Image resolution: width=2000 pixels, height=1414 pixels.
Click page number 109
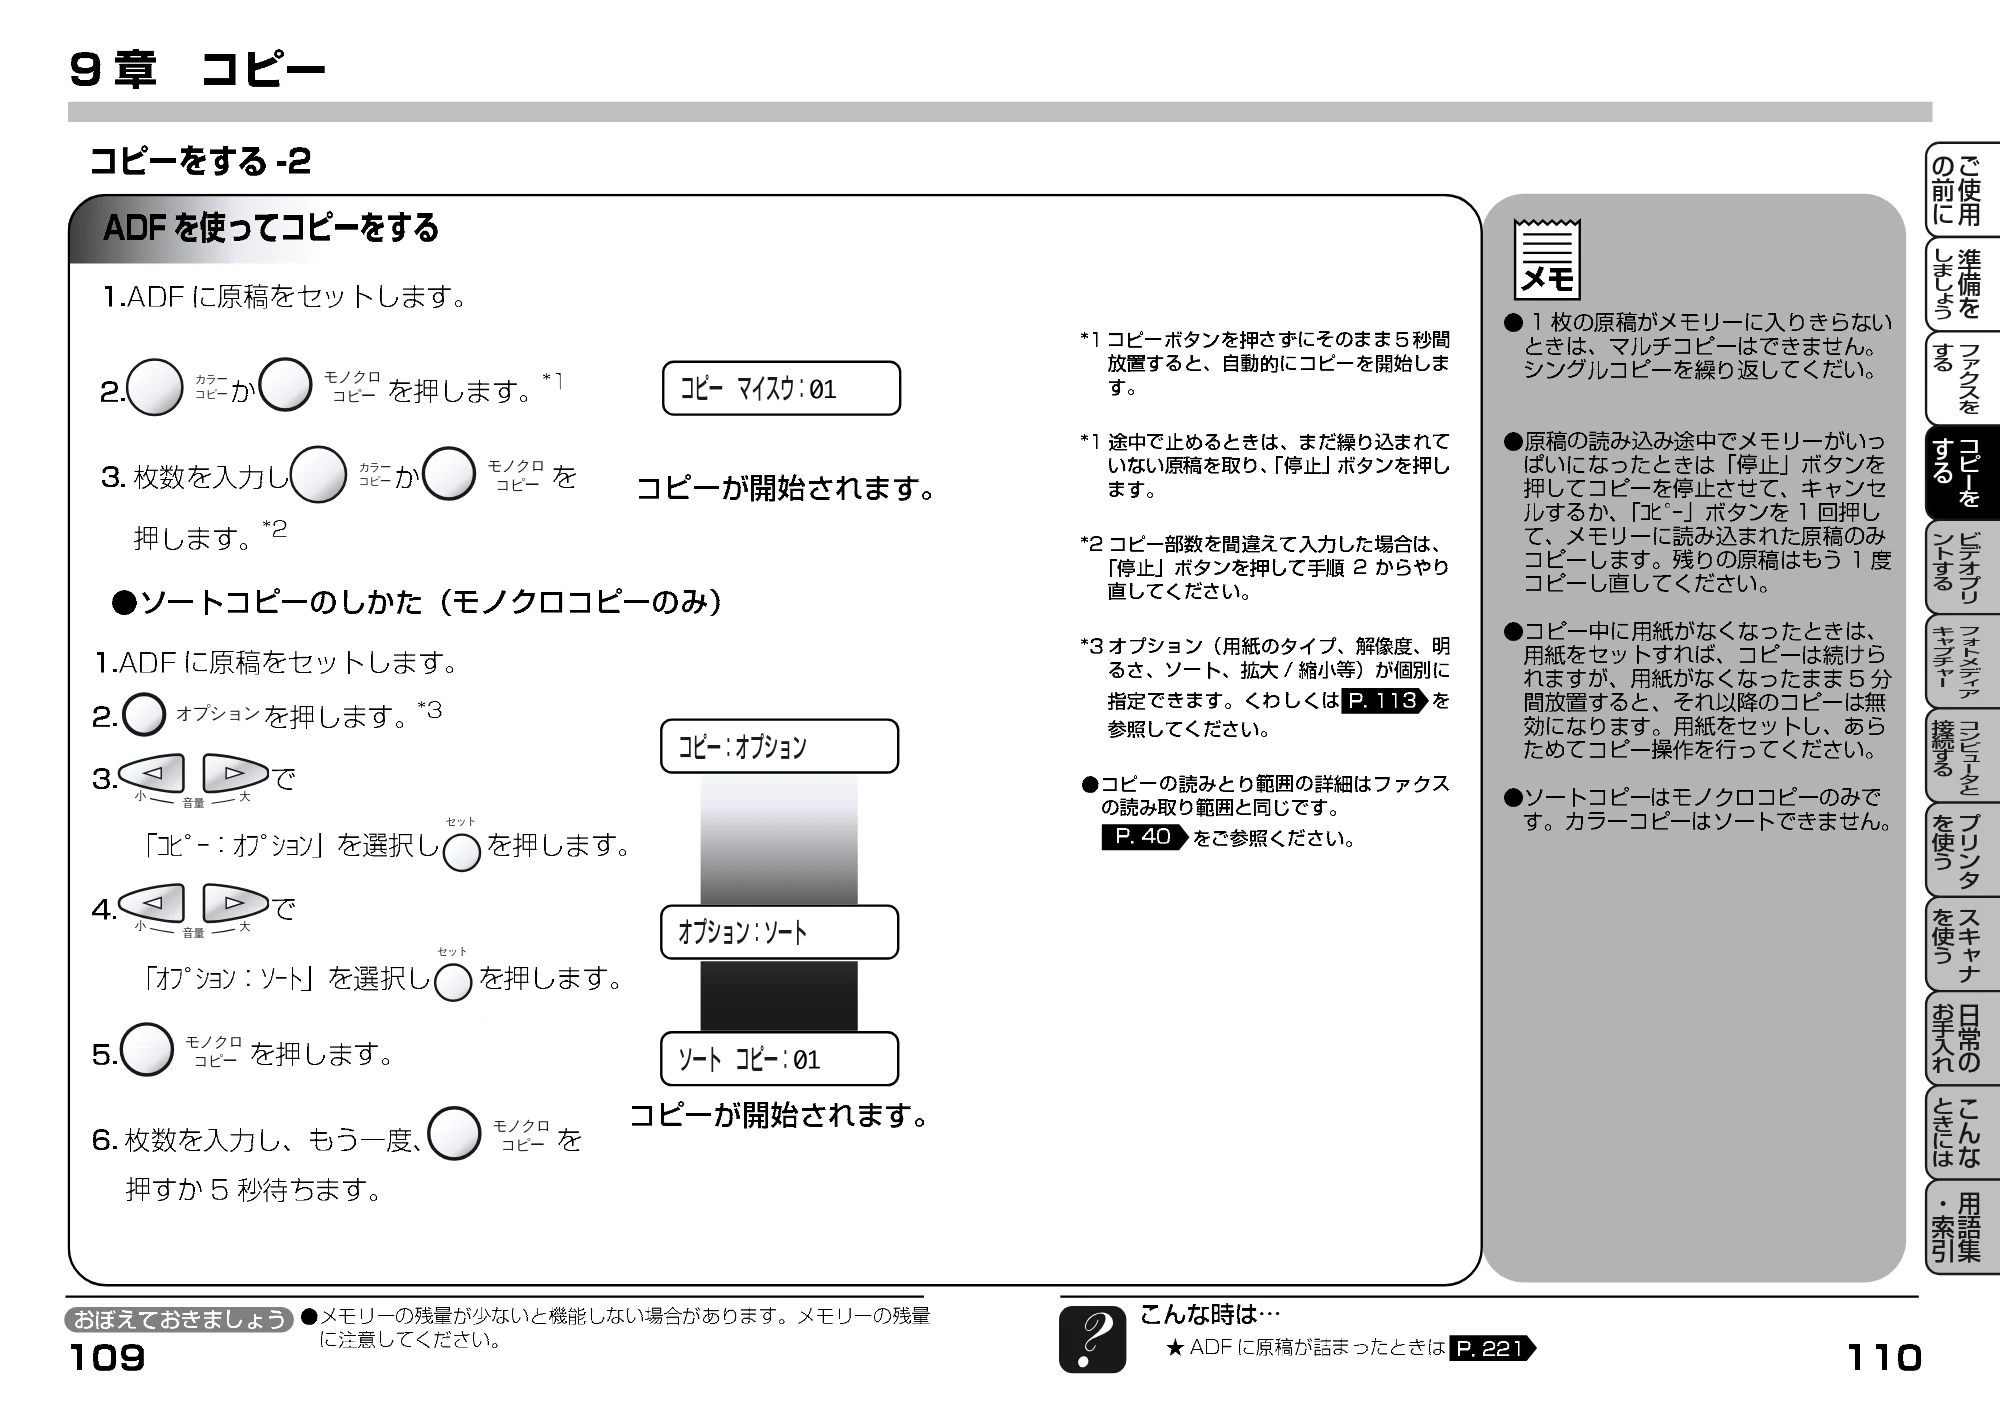(x=107, y=1358)
